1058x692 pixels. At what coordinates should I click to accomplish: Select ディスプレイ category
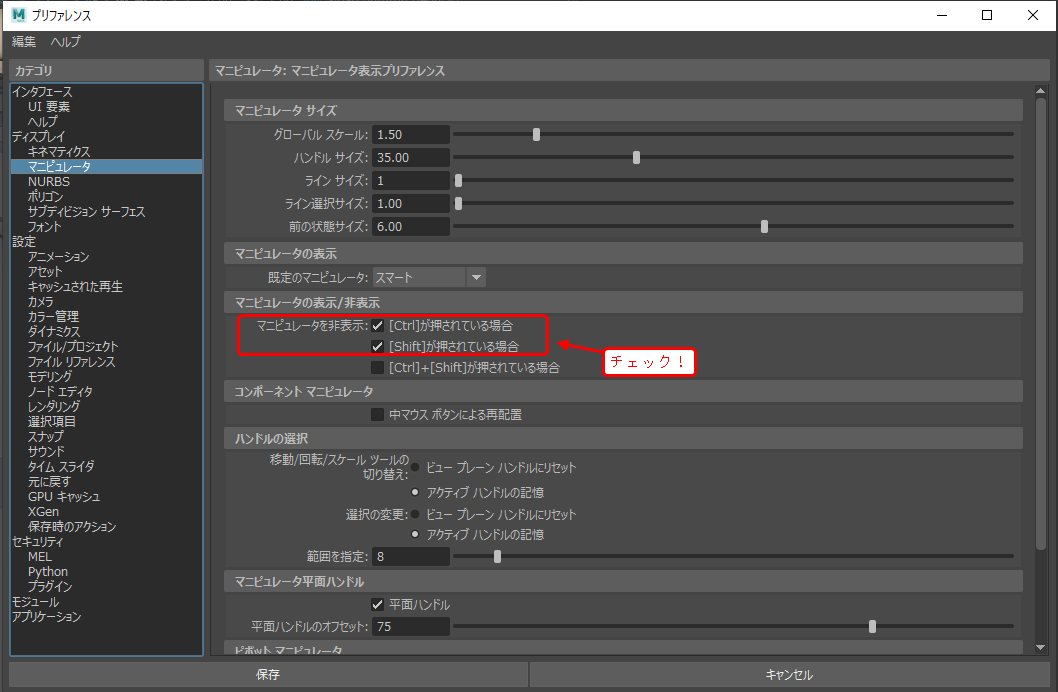click(38, 136)
